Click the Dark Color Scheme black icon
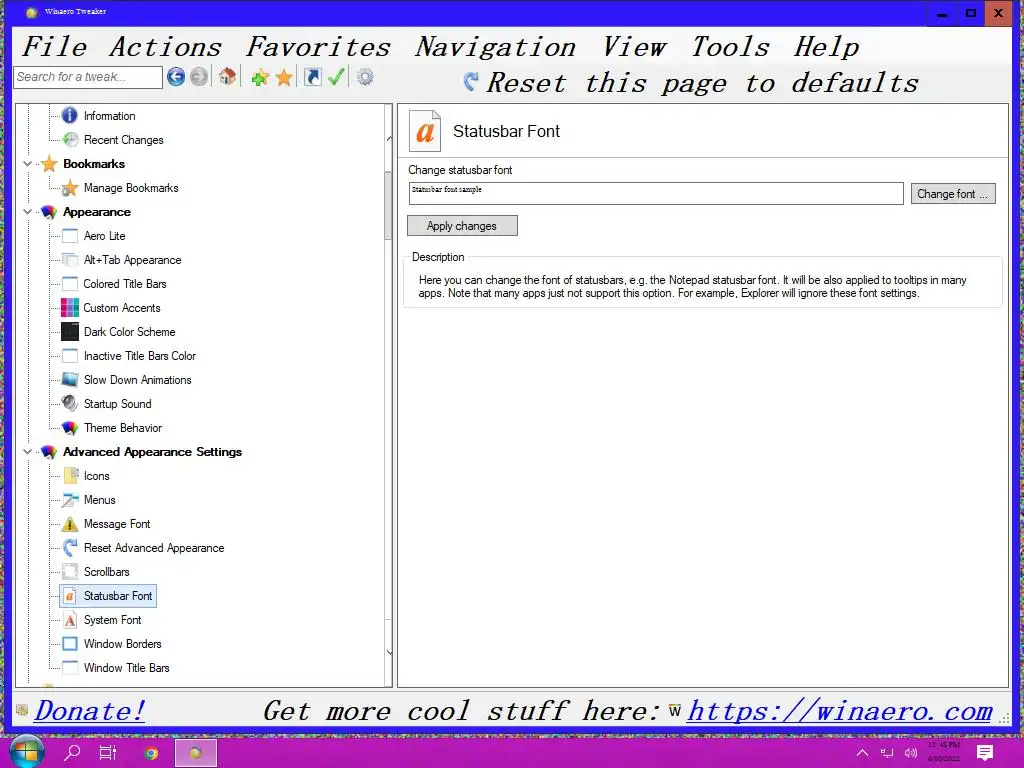Screen dimensions: 1024x768 70,332
